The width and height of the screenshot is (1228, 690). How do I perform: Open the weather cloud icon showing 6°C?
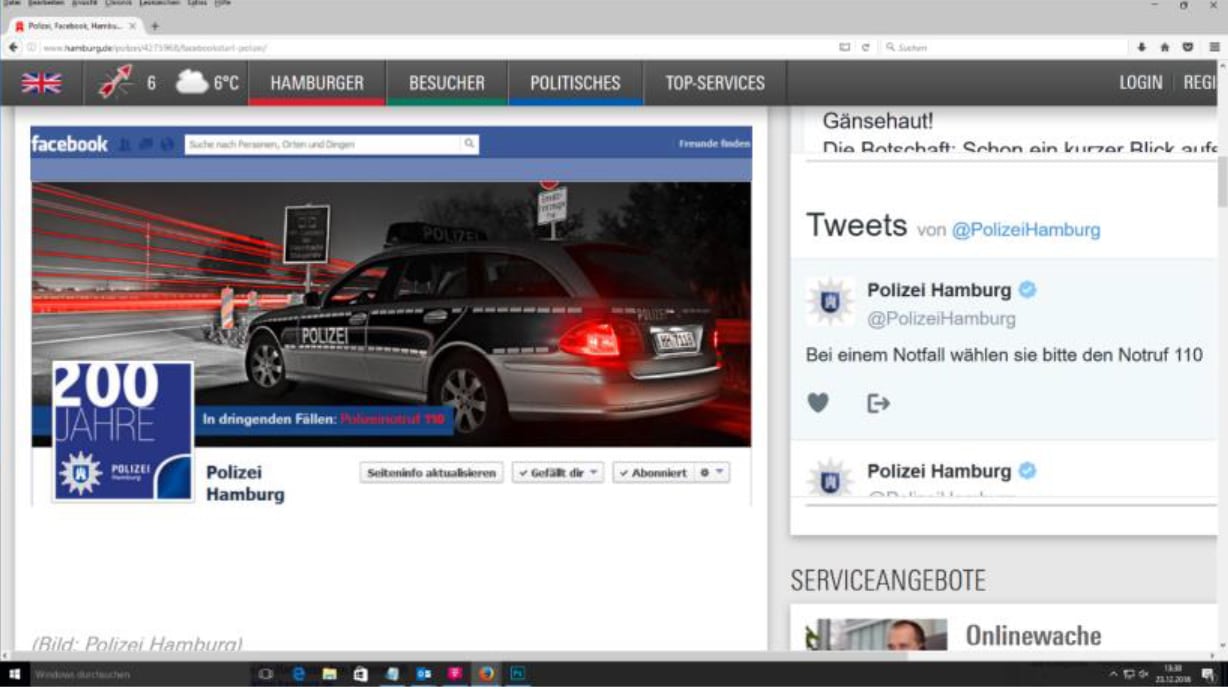click(192, 82)
